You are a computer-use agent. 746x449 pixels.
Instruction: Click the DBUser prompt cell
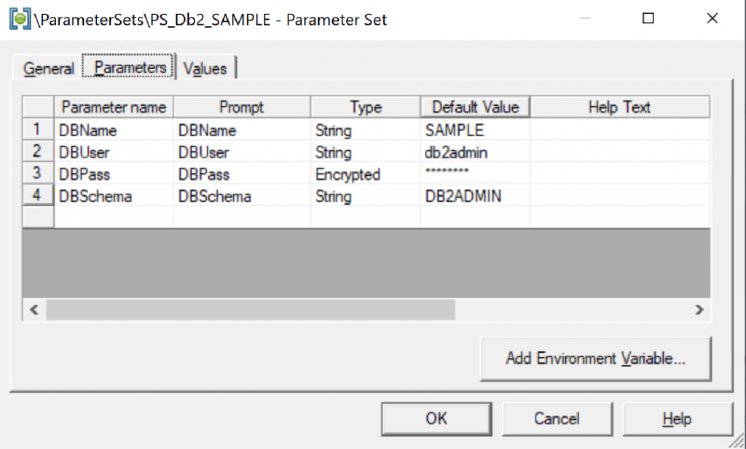point(242,151)
